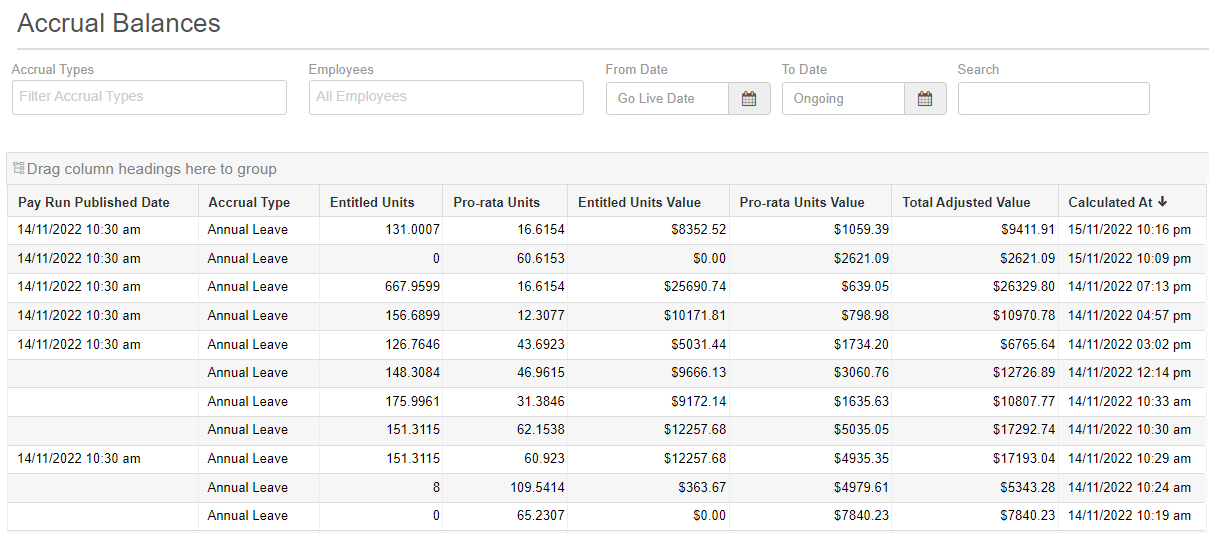The image size is (1209, 533).
Task: Open the From Date calendar picker icon
Action: [749, 98]
